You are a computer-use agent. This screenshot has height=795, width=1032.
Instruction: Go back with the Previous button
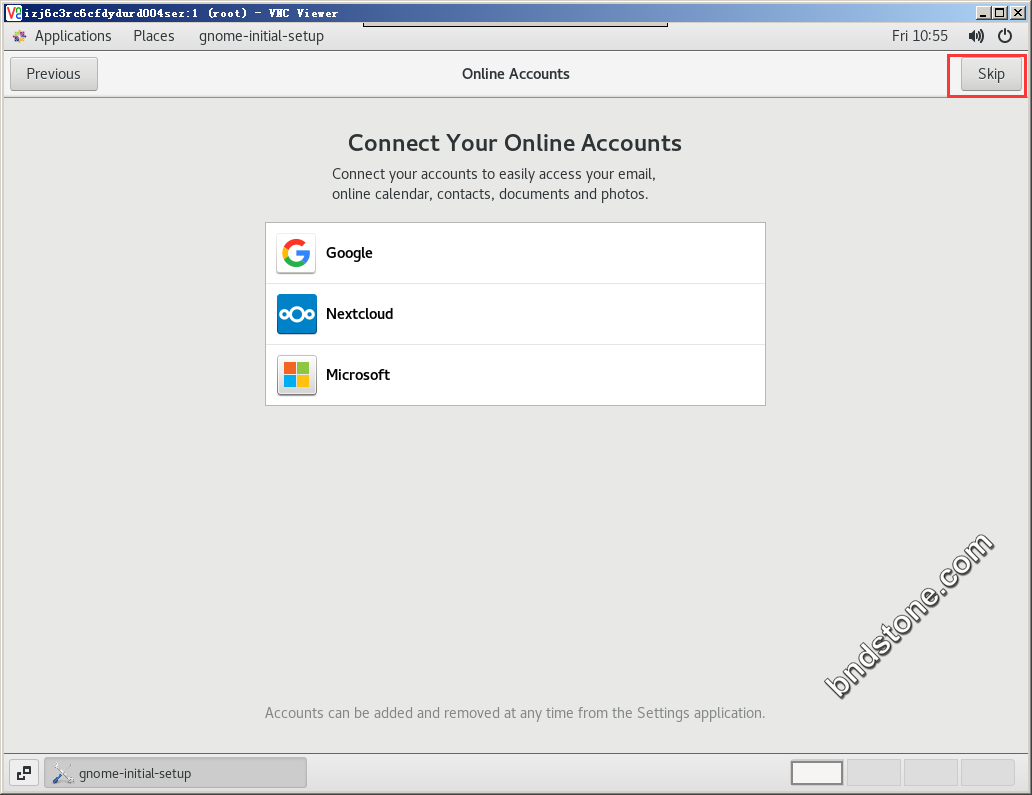[x=54, y=74]
